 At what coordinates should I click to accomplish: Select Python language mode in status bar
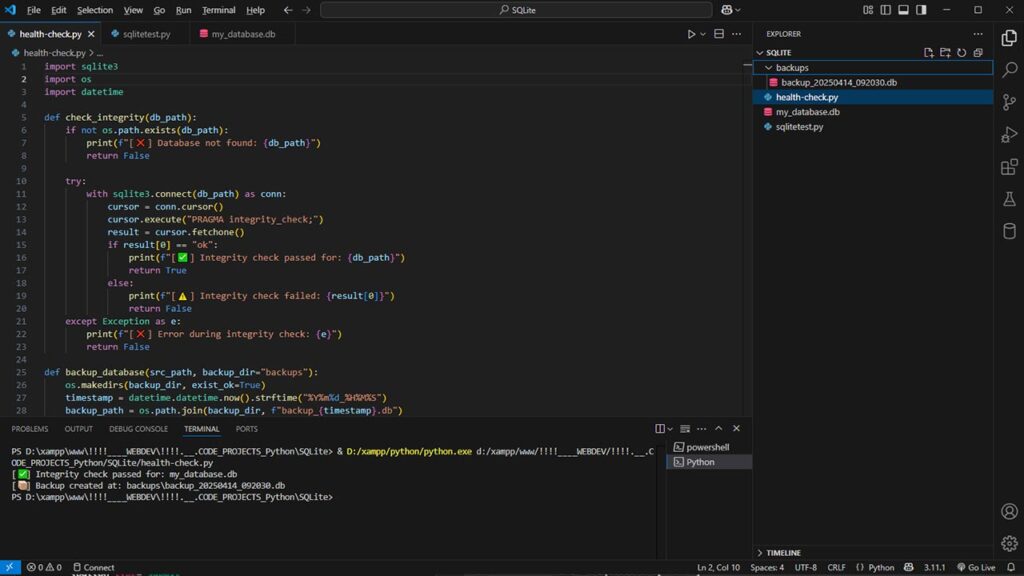[881, 568]
